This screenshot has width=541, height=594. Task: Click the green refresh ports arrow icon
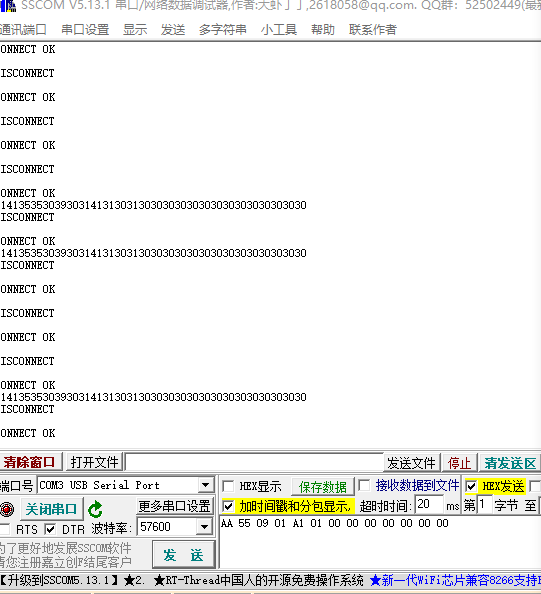point(95,509)
